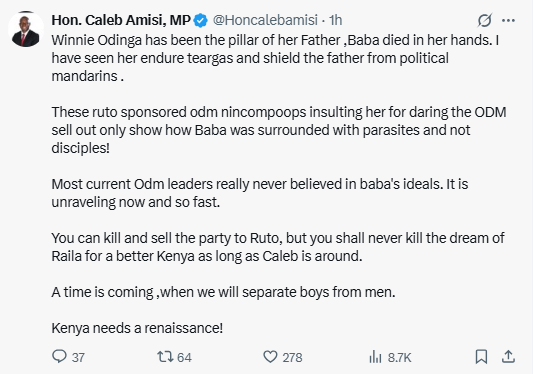Click the reply count 37
This screenshot has height=374, width=534.
coord(78,358)
